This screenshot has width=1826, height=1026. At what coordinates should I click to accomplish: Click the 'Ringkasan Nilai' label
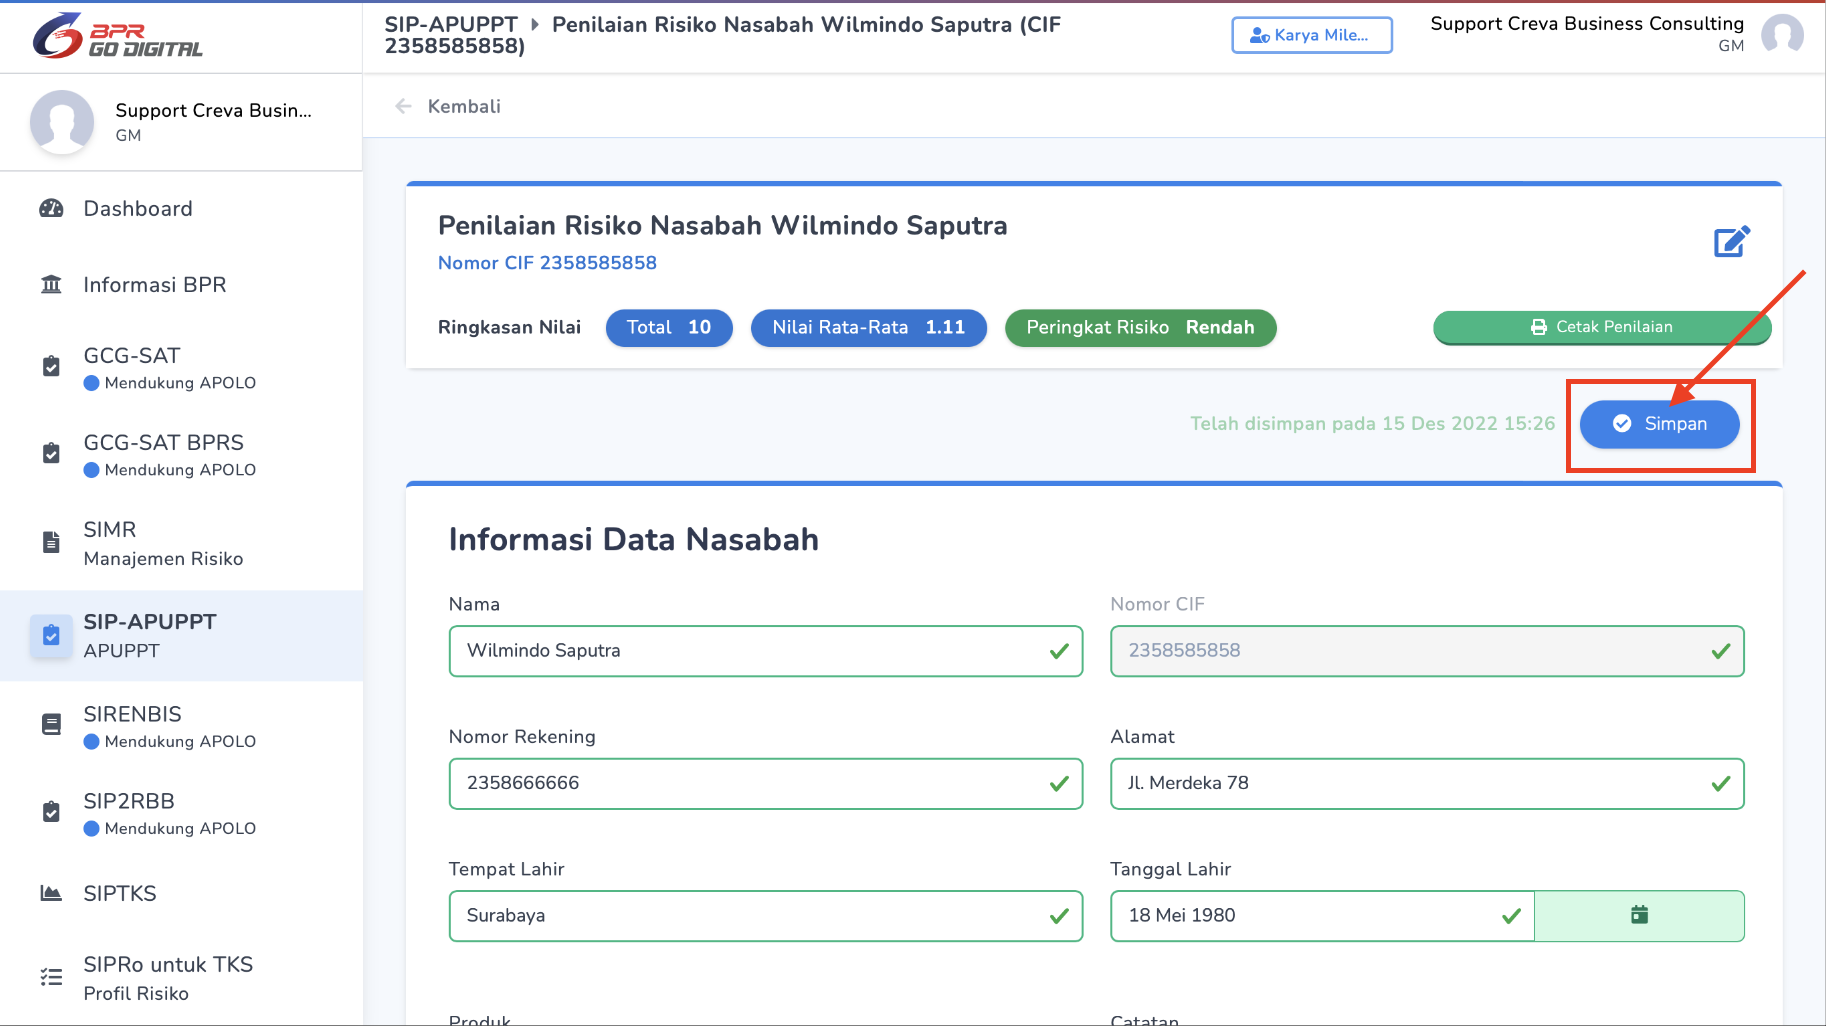509,328
